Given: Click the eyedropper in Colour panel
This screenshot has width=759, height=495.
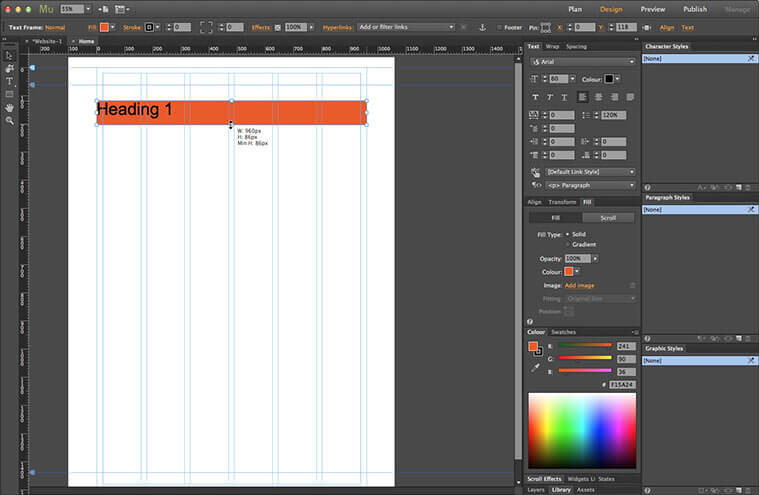Looking at the screenshot, I should coord(534,368).
